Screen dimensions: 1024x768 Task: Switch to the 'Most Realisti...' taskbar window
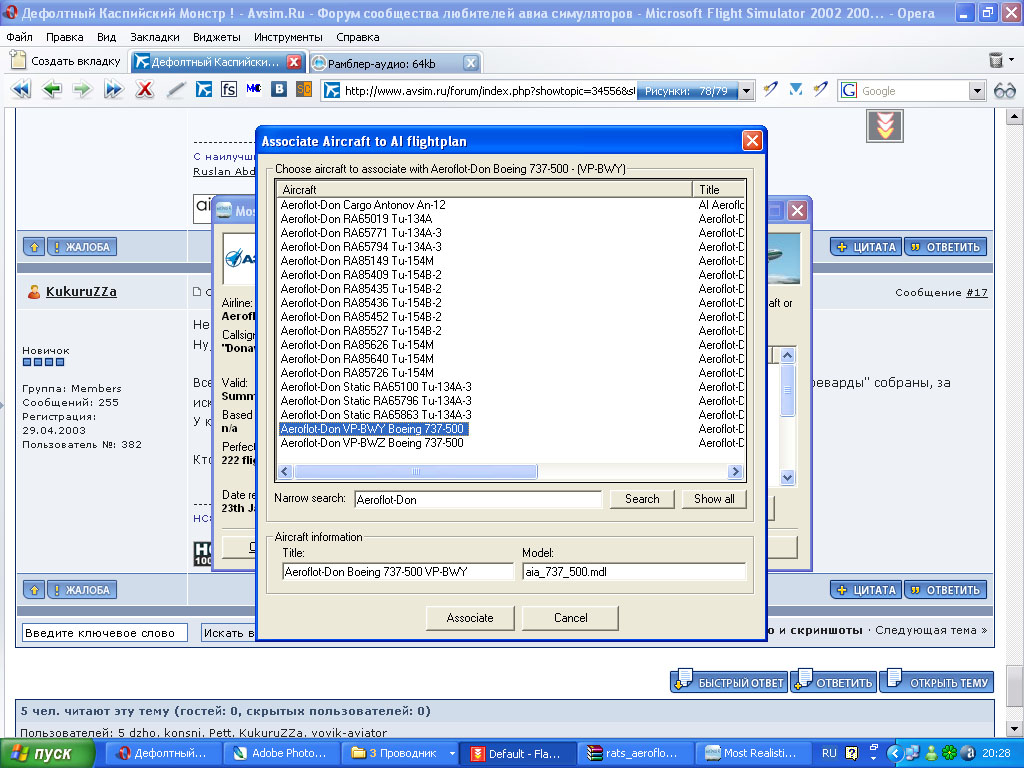753,753
